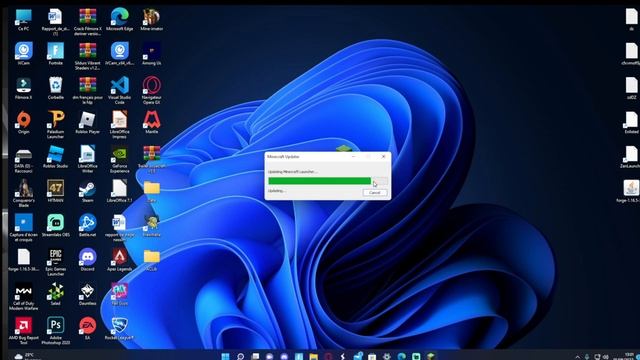
Task: Select the Mantle desktop shortcut
Action: point(151,123)
